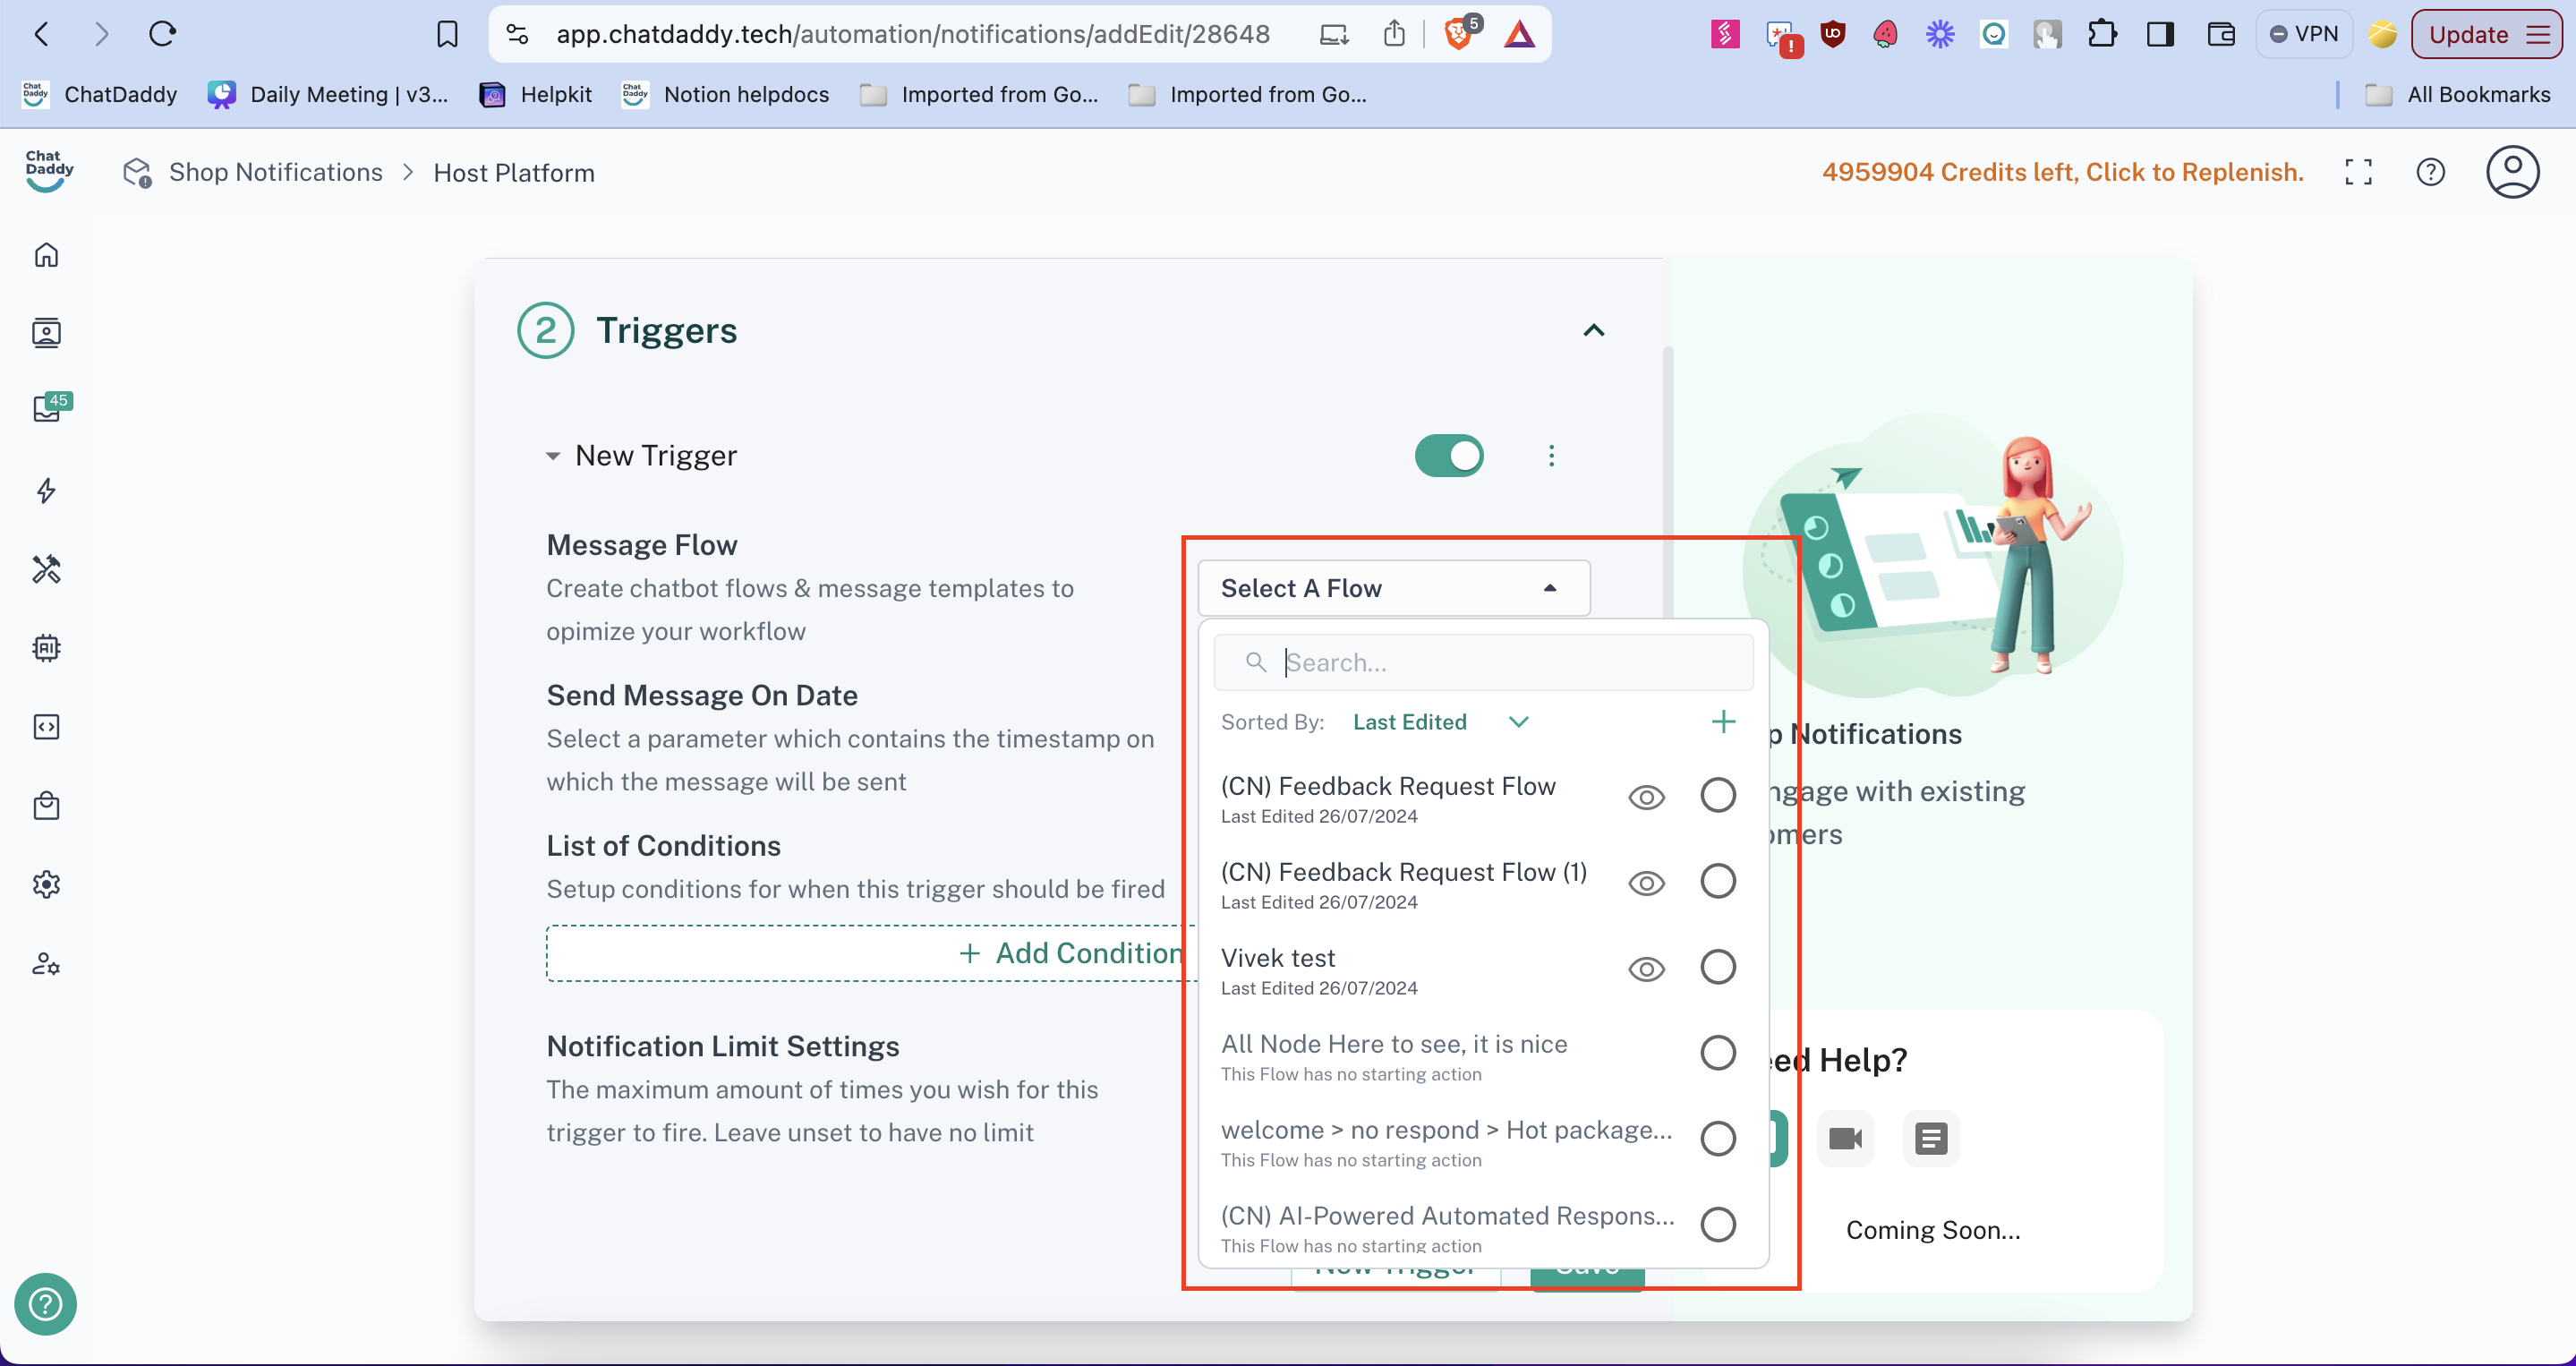This screenshot has width=2576, height=1366.
Task: Open the user profile avatar
Action: [x=2512, y=172]
